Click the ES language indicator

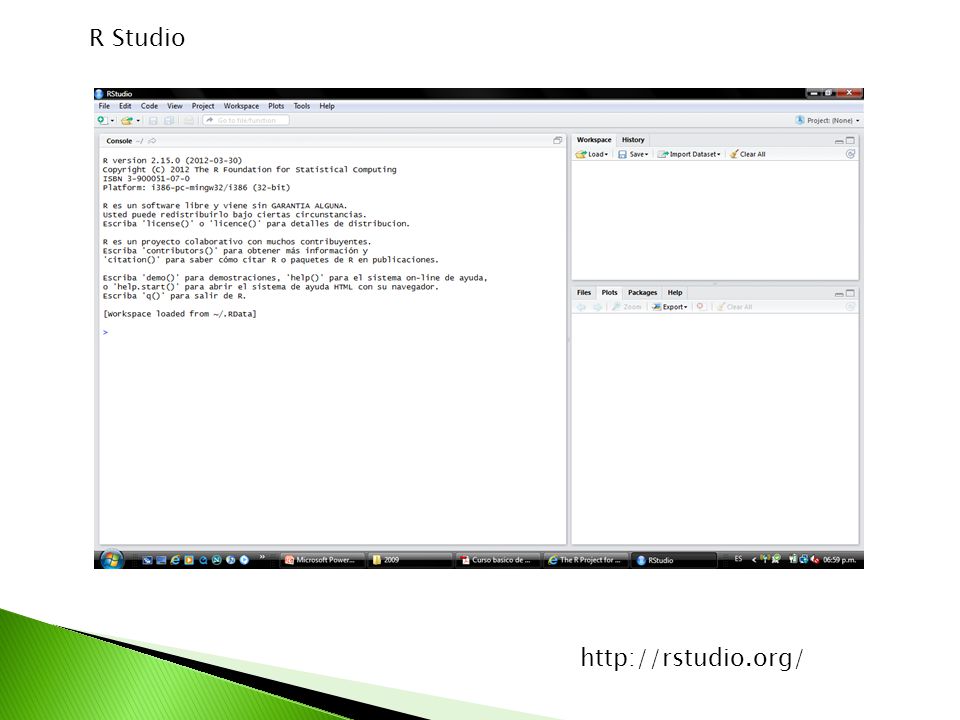pos(738,559)
